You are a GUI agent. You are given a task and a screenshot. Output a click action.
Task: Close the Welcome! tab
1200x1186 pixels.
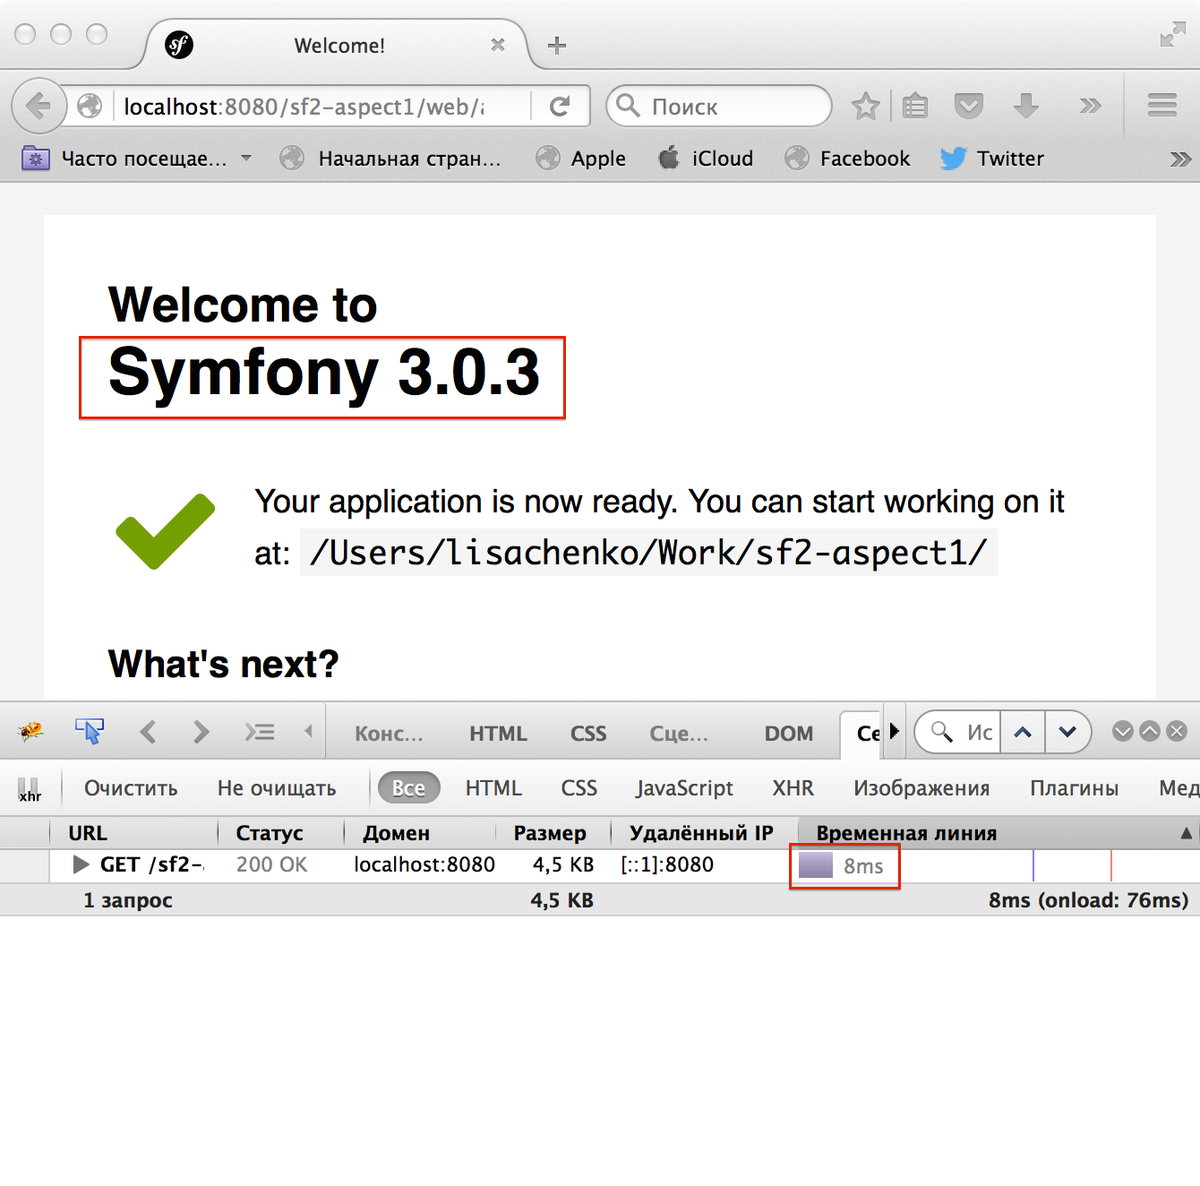tap(498, 45)
